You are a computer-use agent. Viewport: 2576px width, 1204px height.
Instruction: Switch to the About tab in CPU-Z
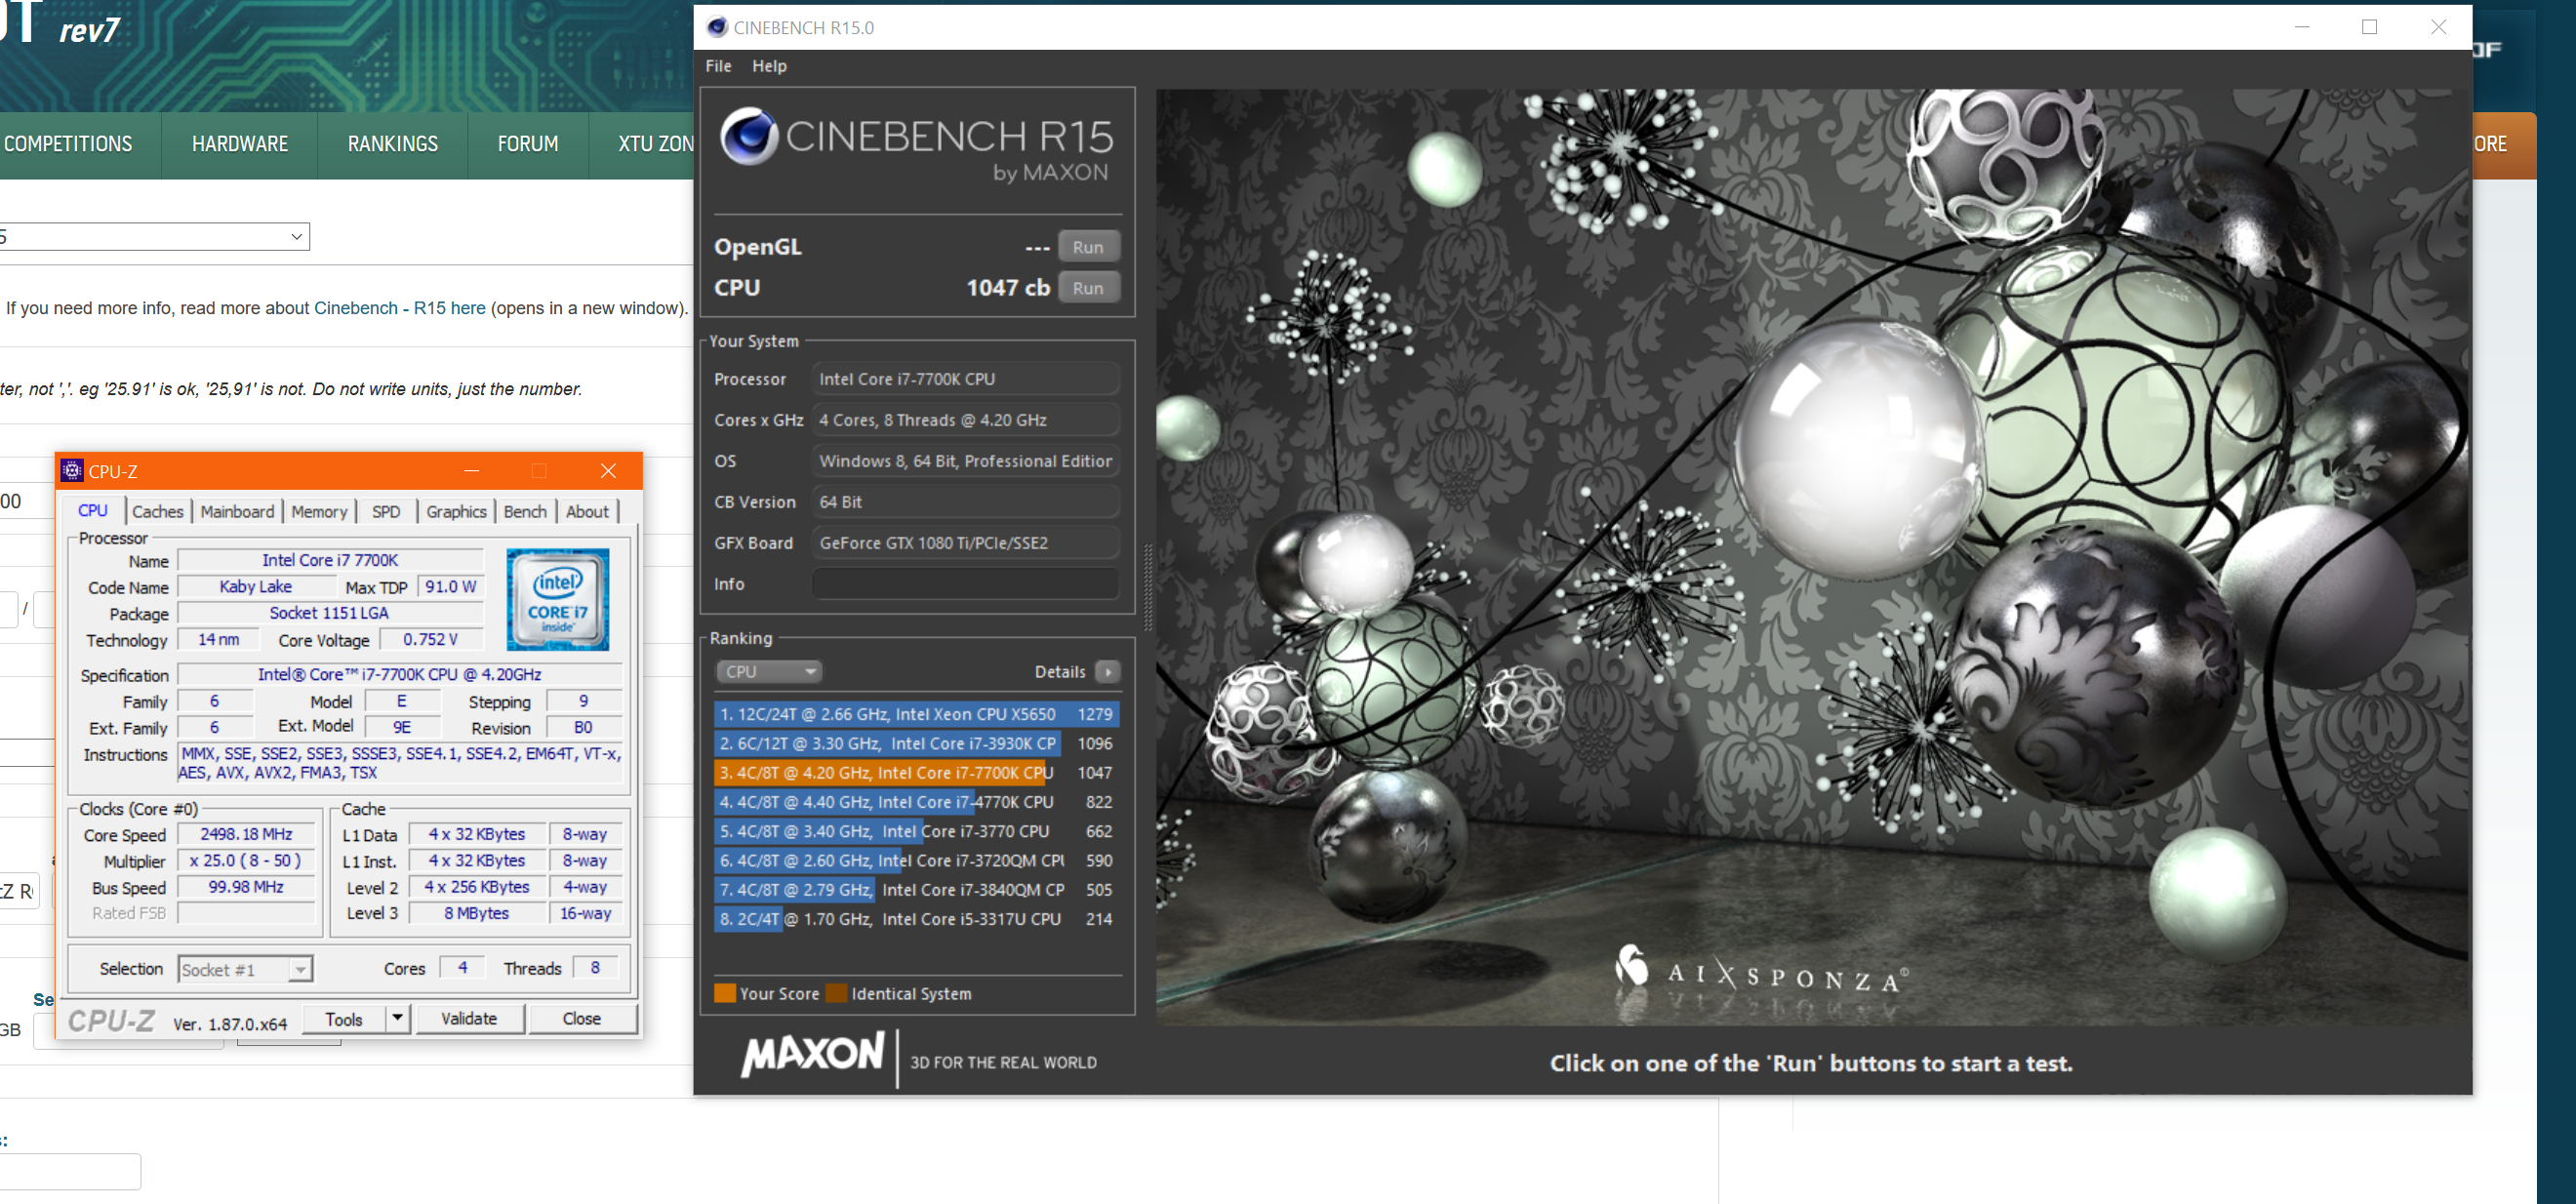point(587,512)
